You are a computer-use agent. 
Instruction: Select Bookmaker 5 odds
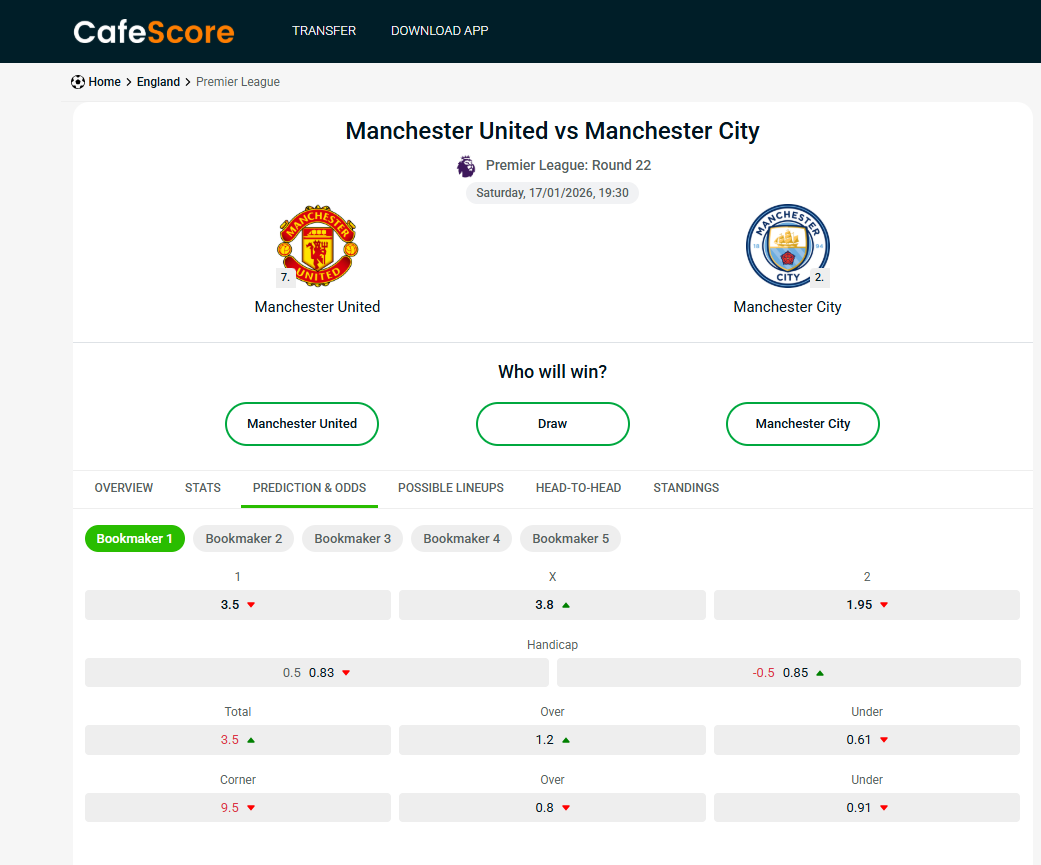pyautogui.click(x=570, y=539)
